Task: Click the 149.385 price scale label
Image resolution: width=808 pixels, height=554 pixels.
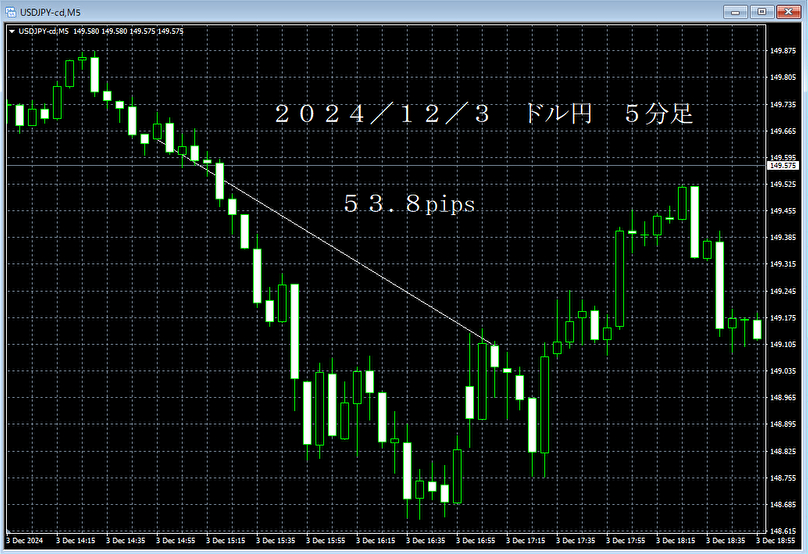Action: [783, 238]
